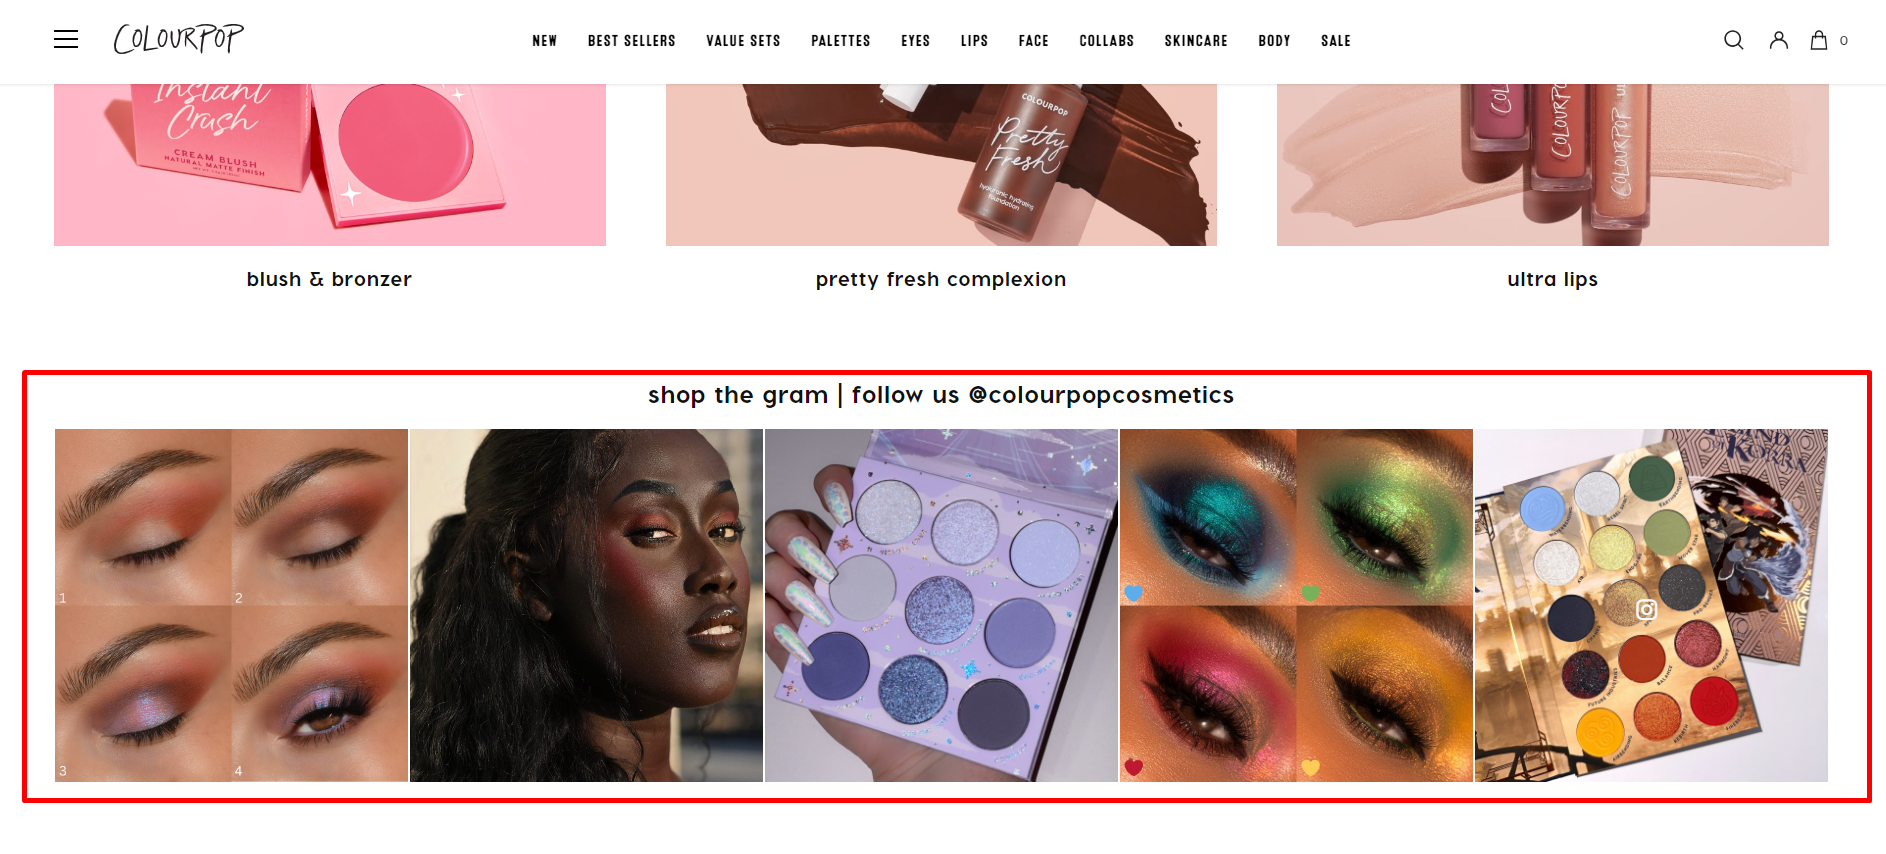
Task: Click the ColourPop logo
Action: pyautogui.click(x=178, y=39)
